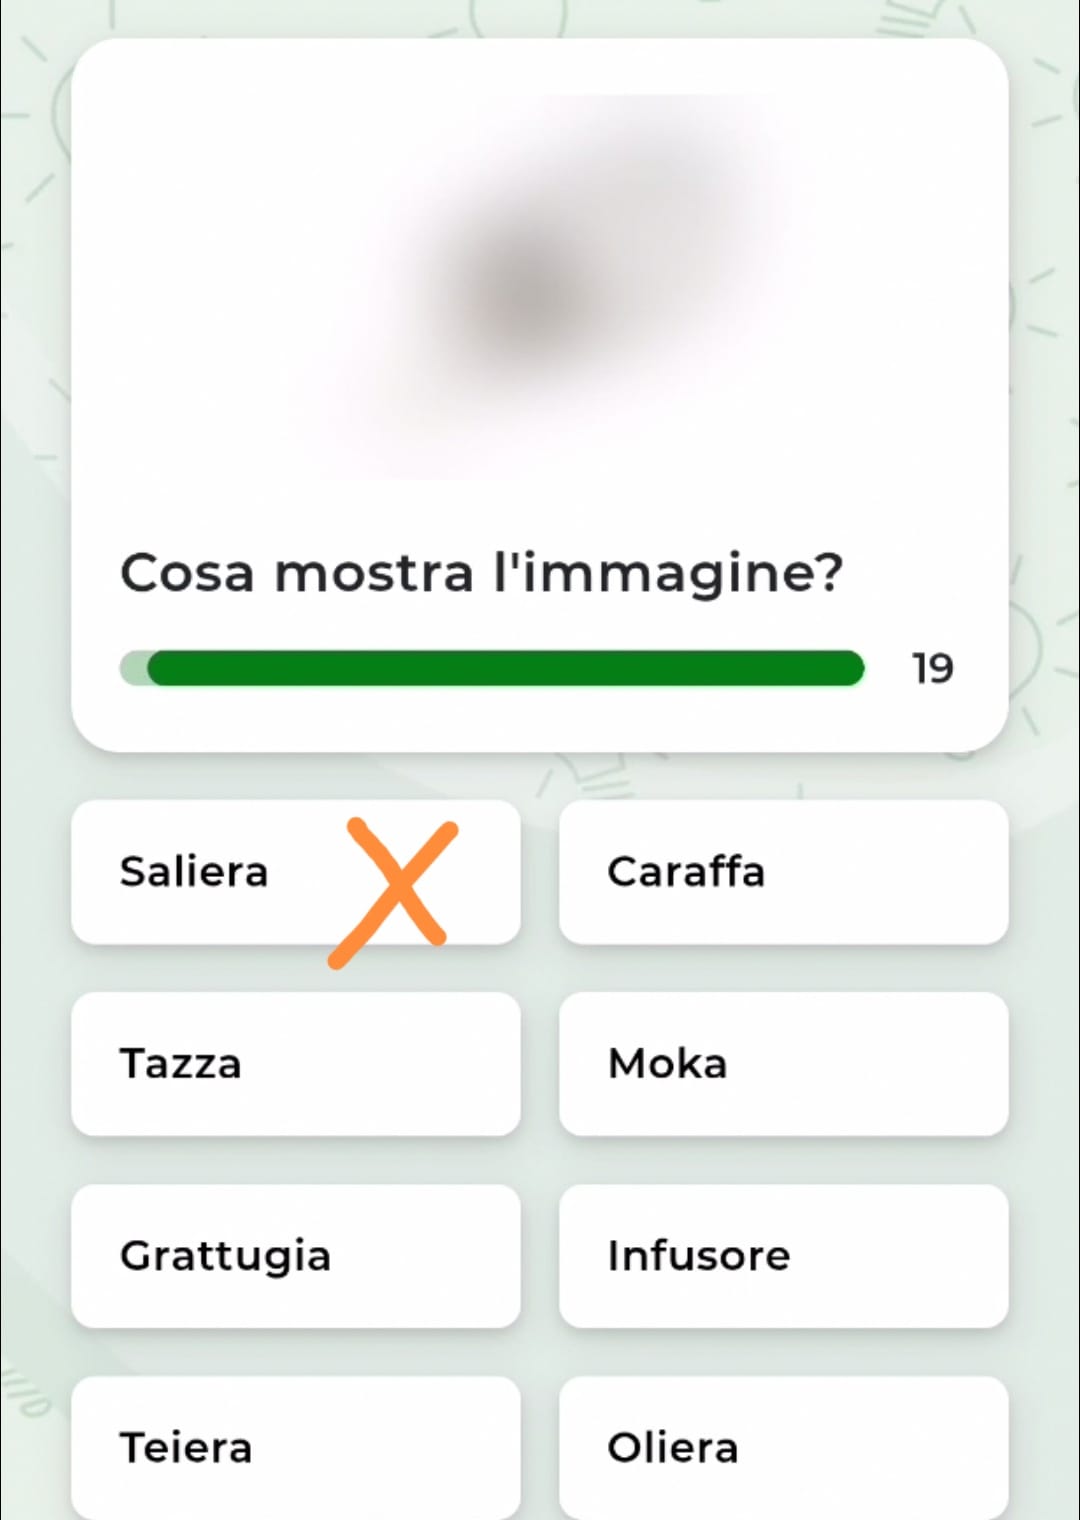Select the Moka answer button
1080x1520 pixels.
(783, 1064)
